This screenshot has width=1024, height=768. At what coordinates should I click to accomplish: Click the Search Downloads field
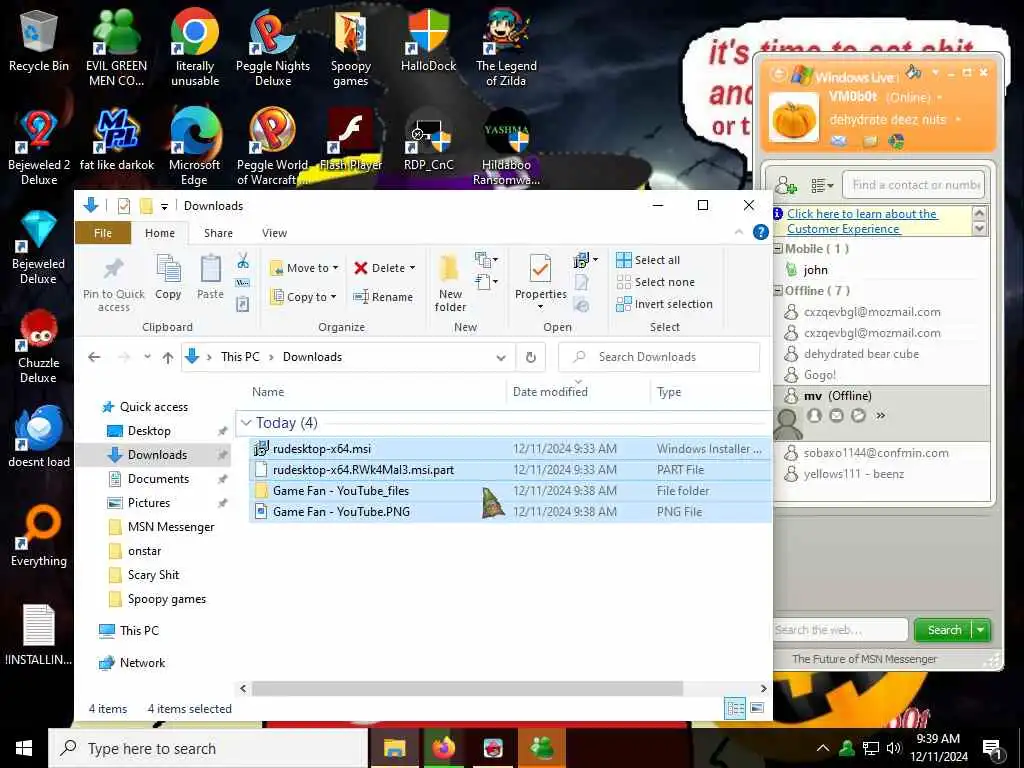tap(660, 357)
